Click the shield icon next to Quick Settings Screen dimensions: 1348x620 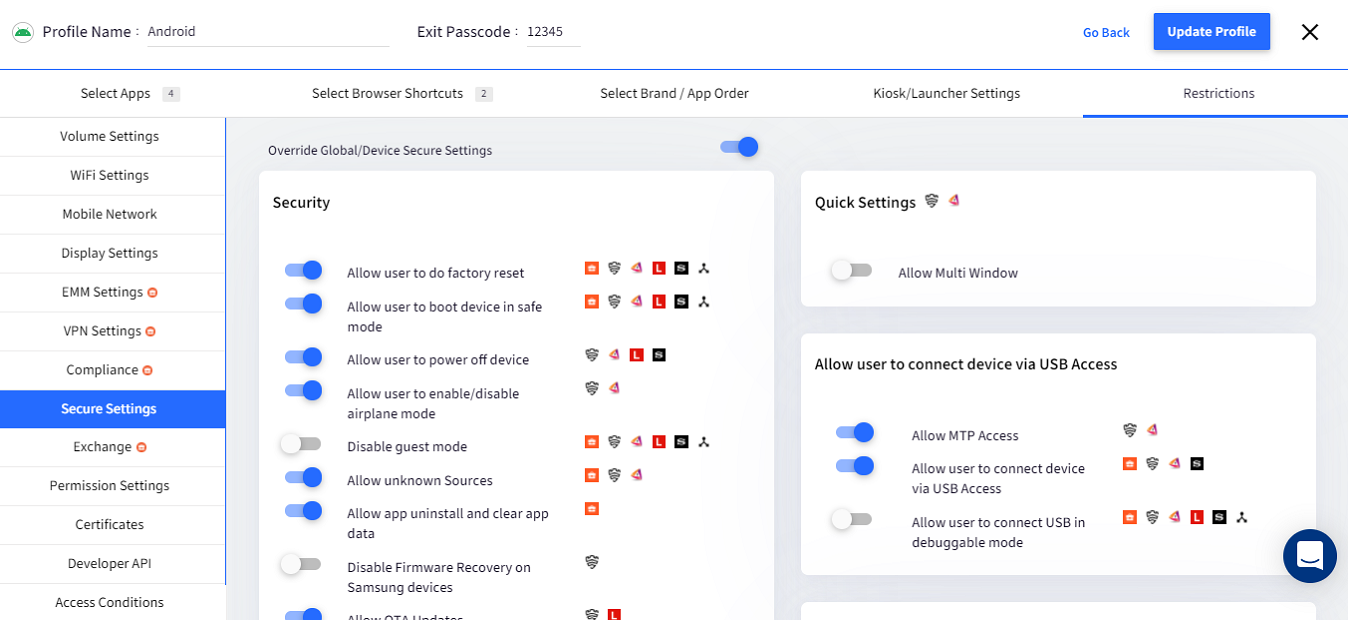(x=932, y=201)
